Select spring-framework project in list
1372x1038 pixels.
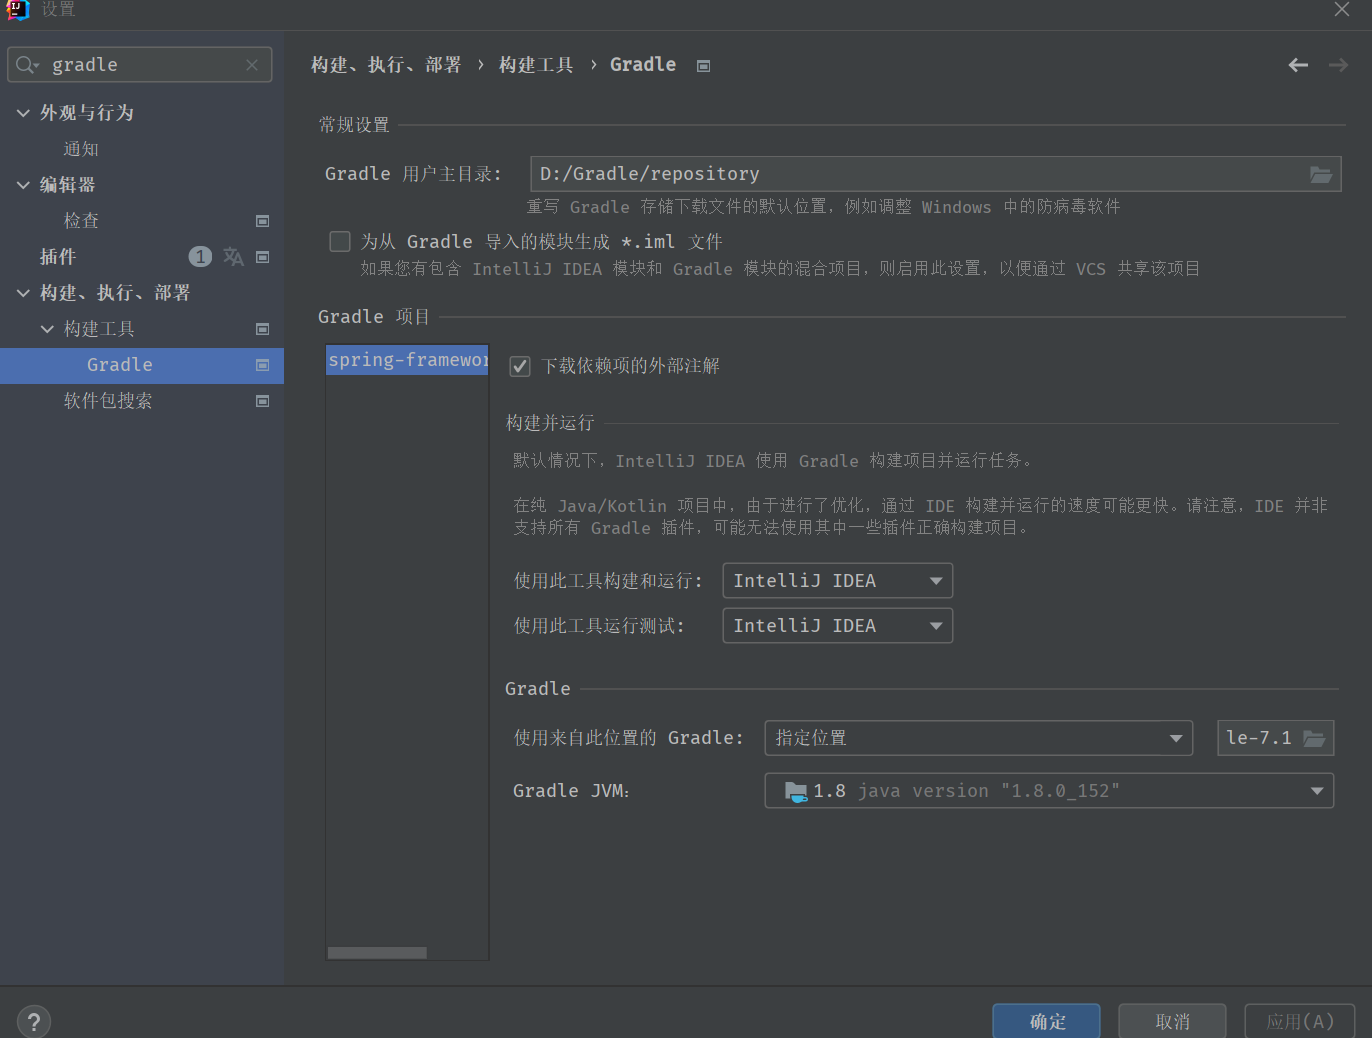click(407, 360)
